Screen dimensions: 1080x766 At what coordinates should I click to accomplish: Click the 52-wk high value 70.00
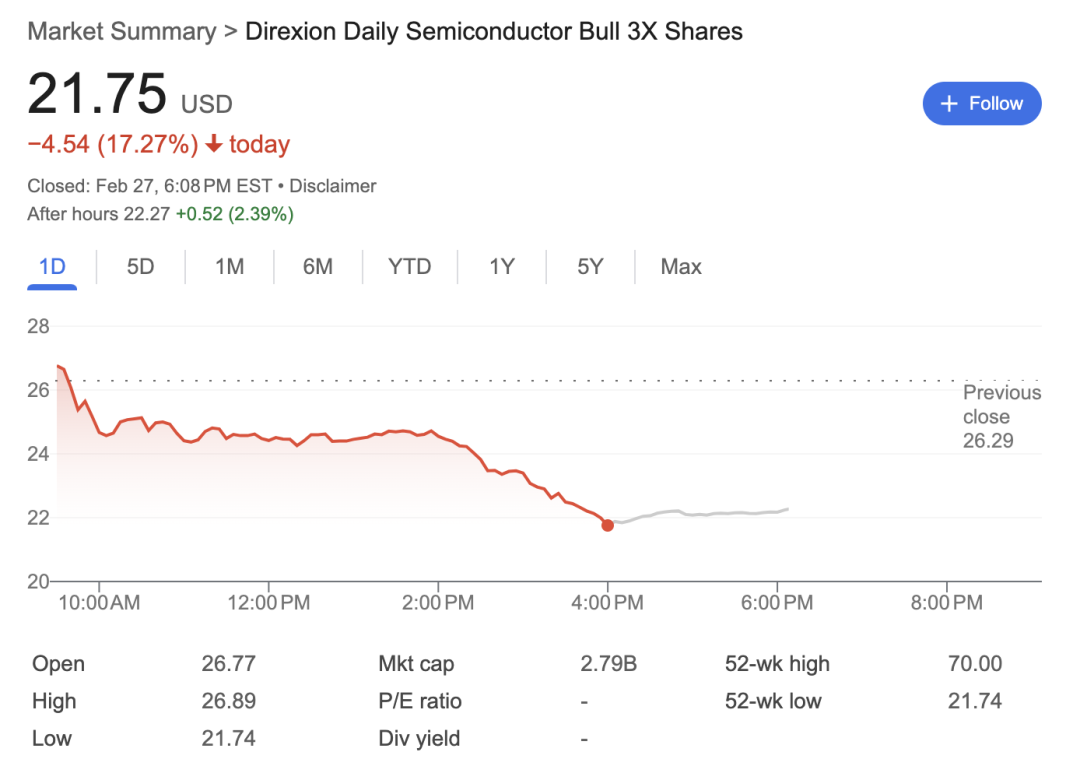click(975, 663)
